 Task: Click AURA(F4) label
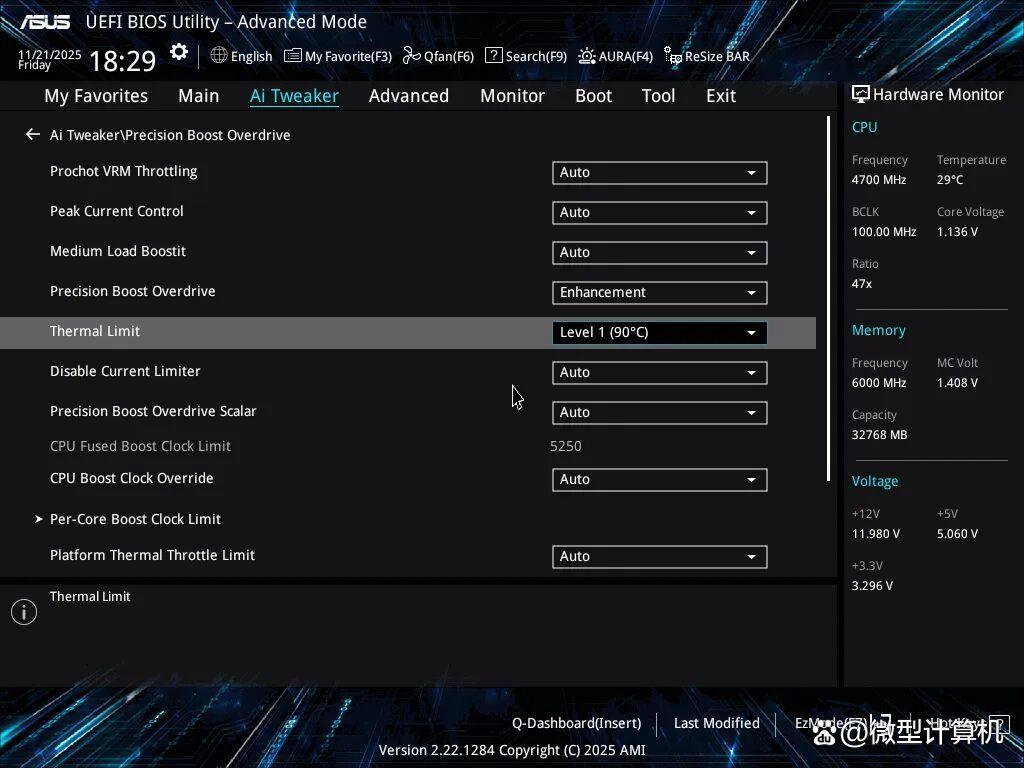(x=626, y=56)
